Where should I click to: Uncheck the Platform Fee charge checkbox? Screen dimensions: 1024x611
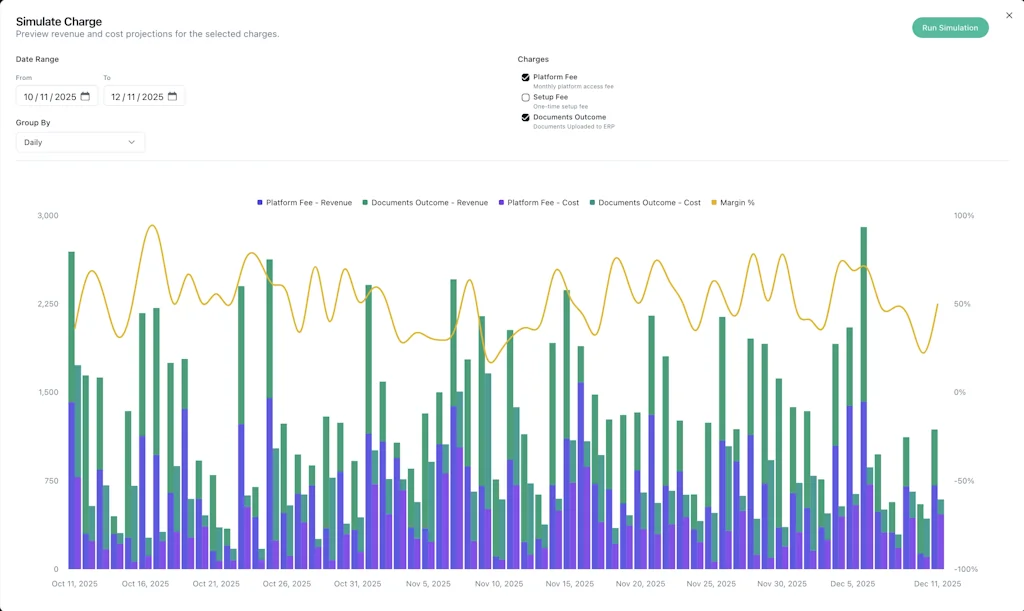click(x=525, y=77)
